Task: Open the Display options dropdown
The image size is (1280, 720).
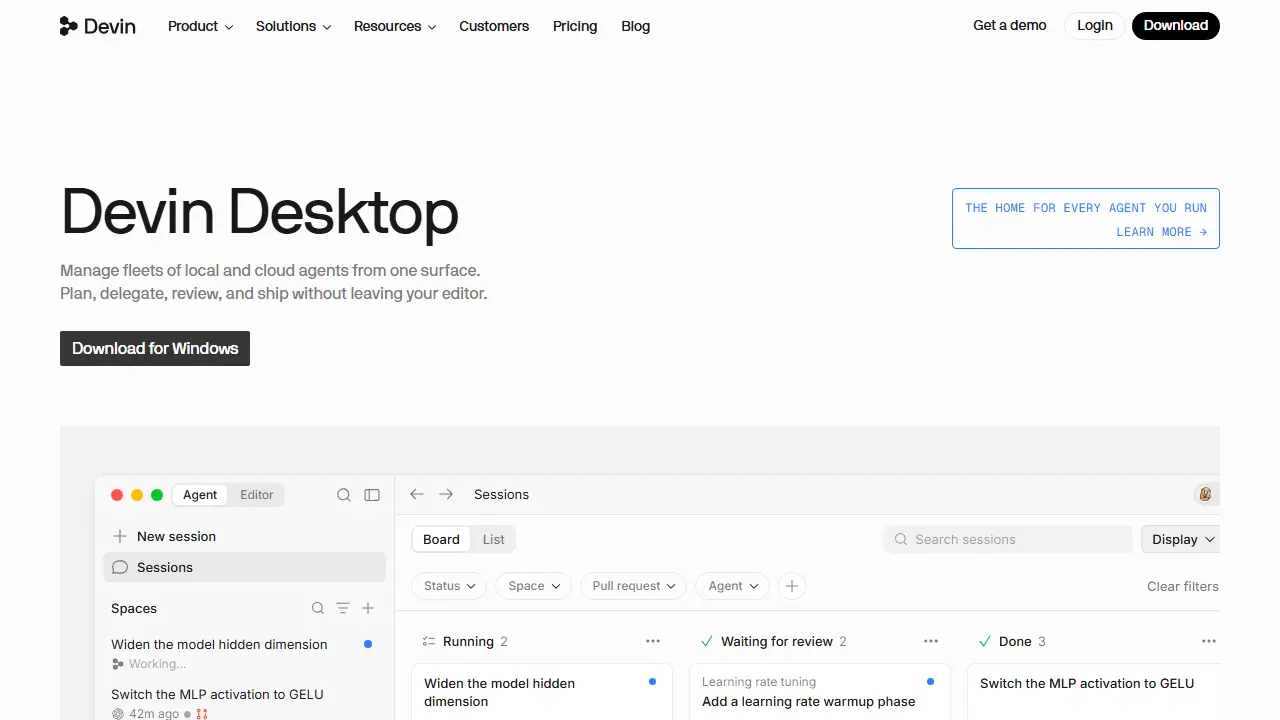Action: [x=1181, y=539]
